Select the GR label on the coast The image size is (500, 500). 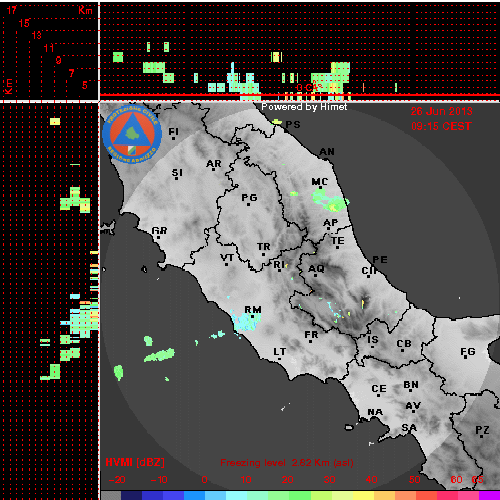point(159,230)
